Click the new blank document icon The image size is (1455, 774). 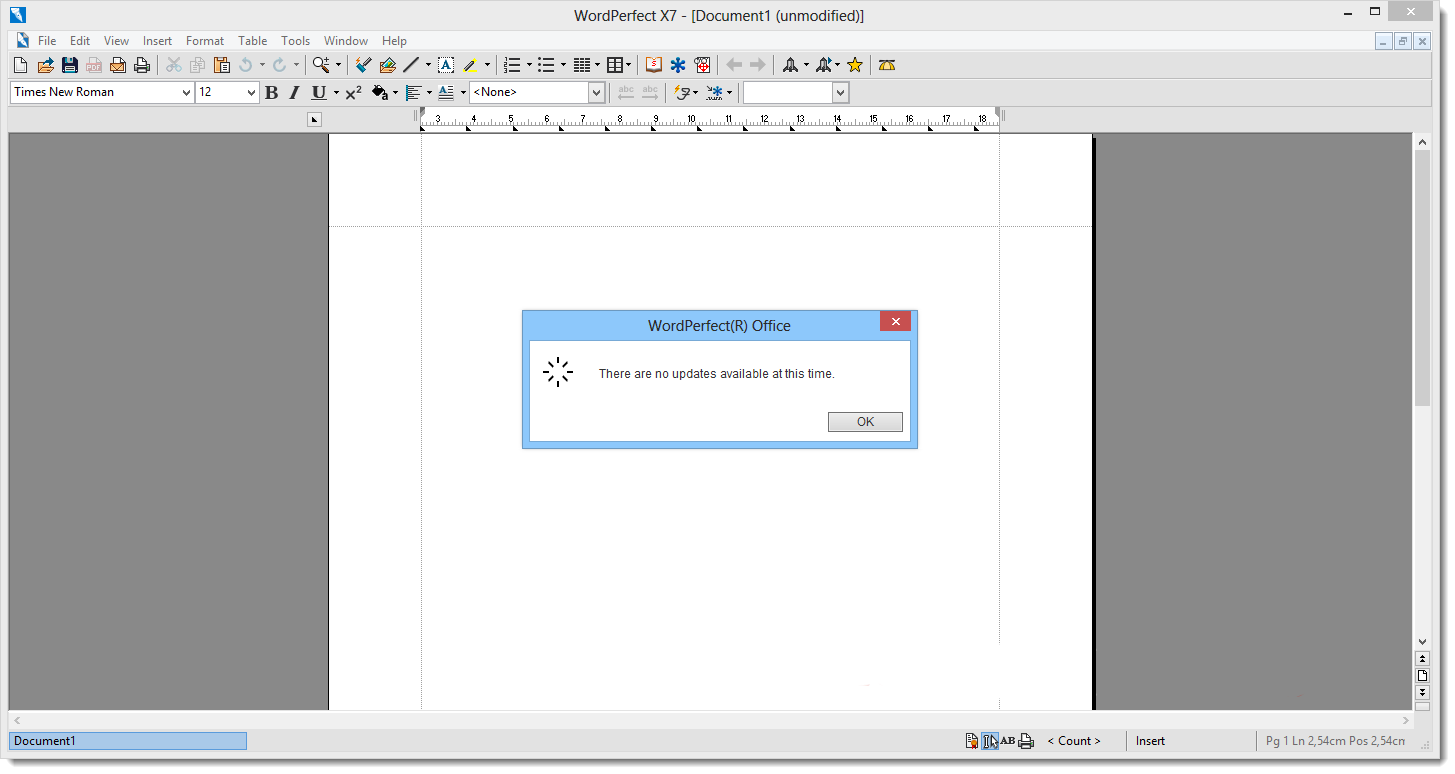(x=20, y=65)
